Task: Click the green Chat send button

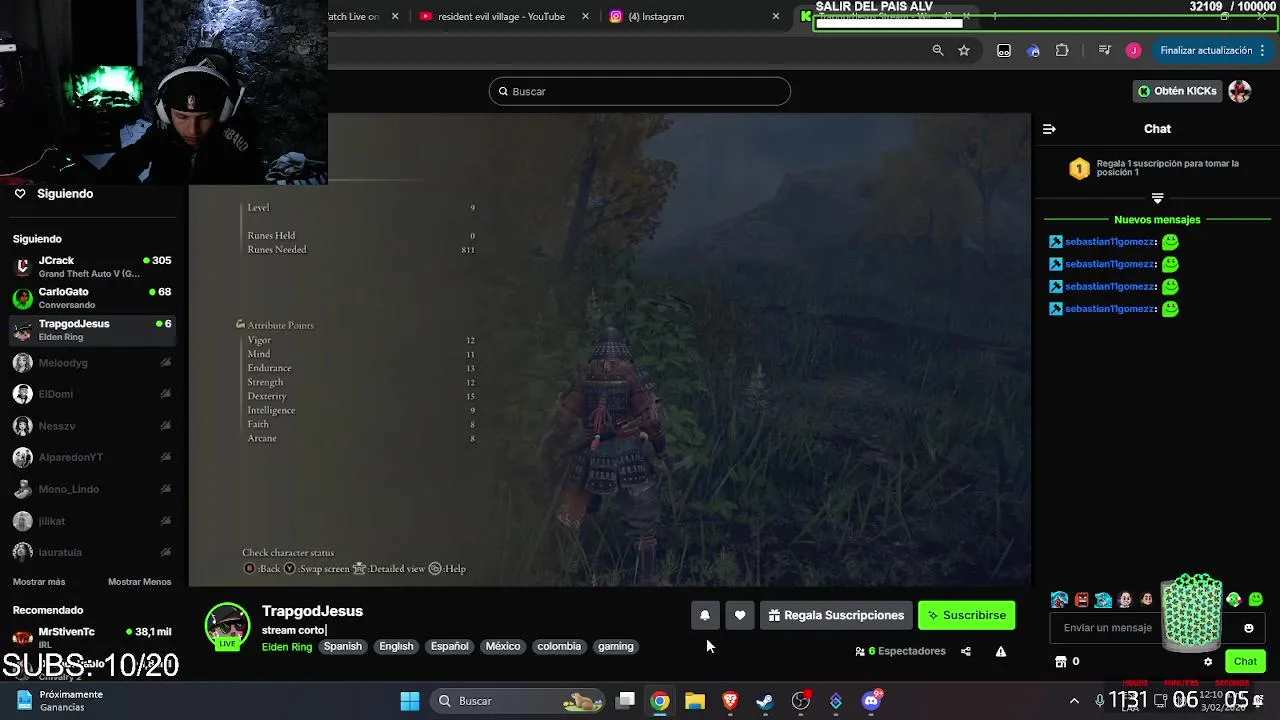Action: point(1245,661)
